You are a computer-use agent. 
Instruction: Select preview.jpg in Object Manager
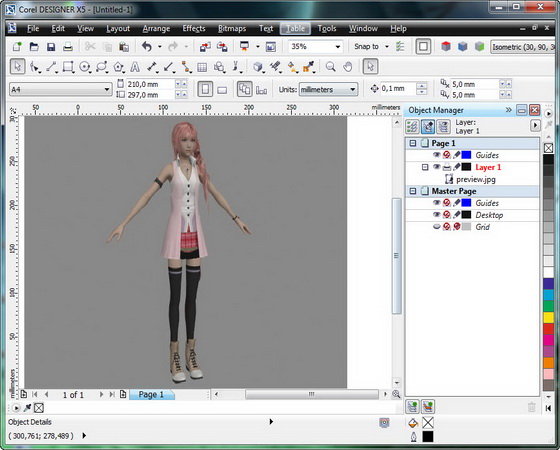coord(476,179)
